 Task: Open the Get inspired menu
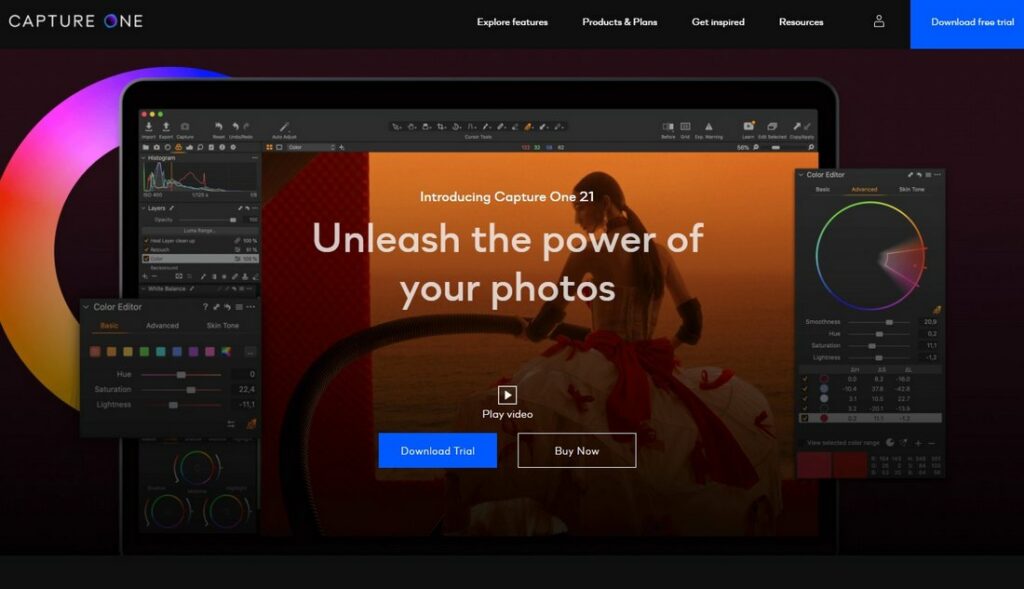(718, 22)
